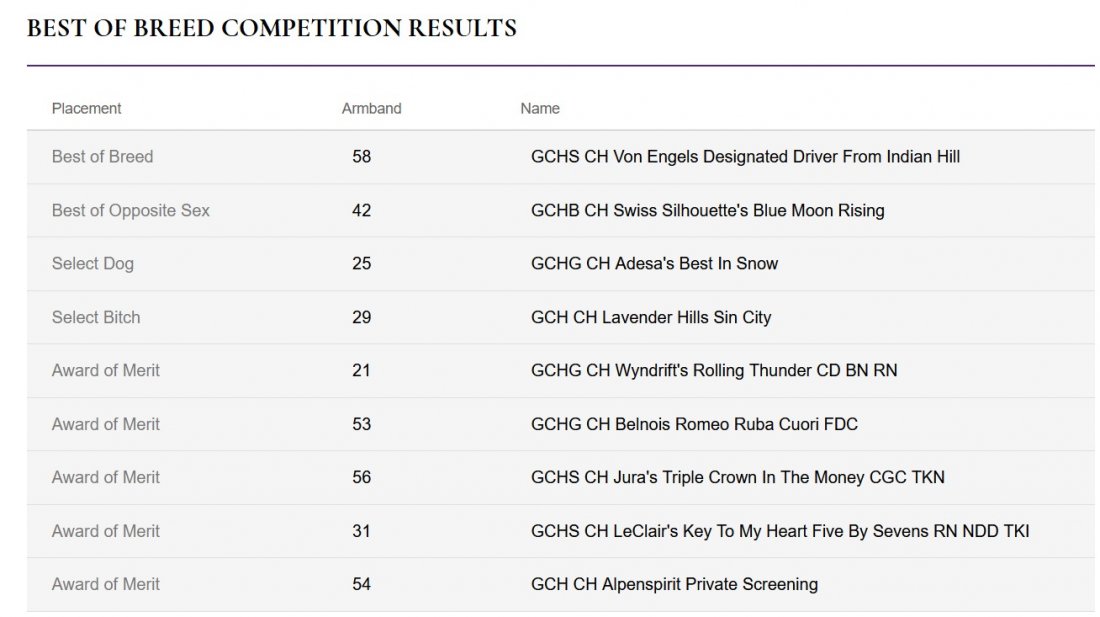The image size is (1100, 617).
Task: Select GCHB CH Swiss Silhouette's Blue Moon Rising
Action: click(707, 210)
